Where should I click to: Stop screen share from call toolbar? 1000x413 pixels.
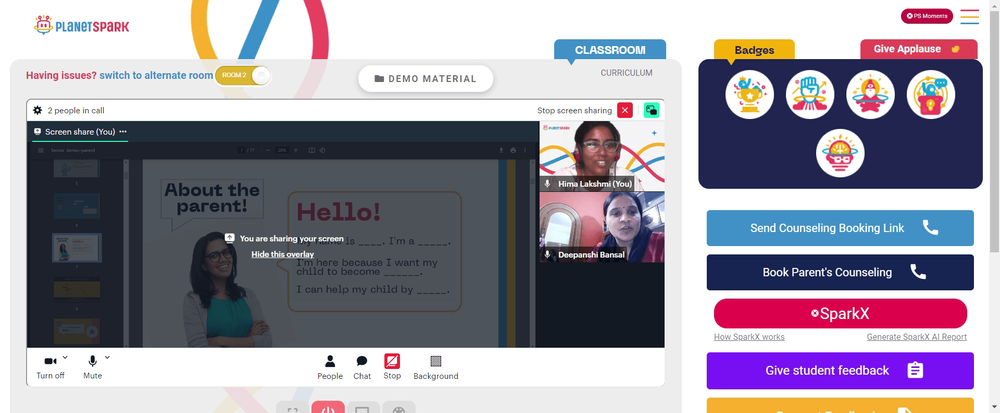coord(392,367)
